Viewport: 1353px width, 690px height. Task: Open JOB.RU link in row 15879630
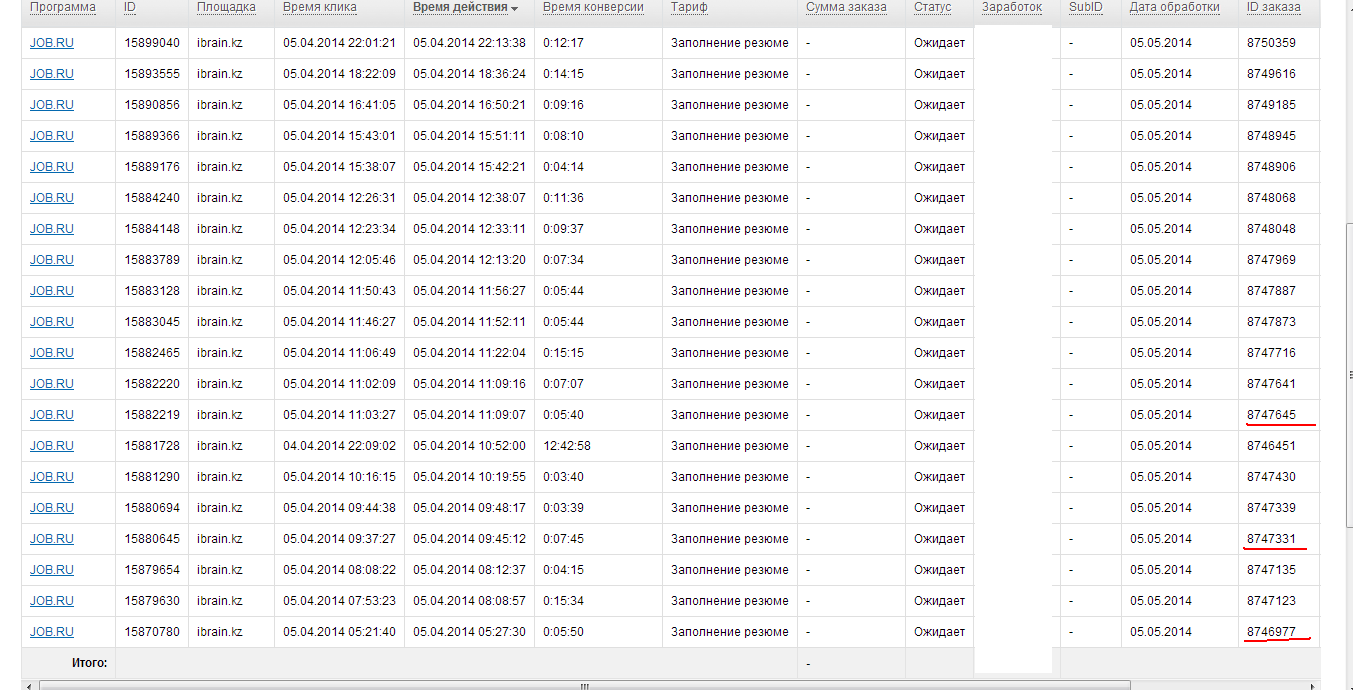click(x=52, y=601)
